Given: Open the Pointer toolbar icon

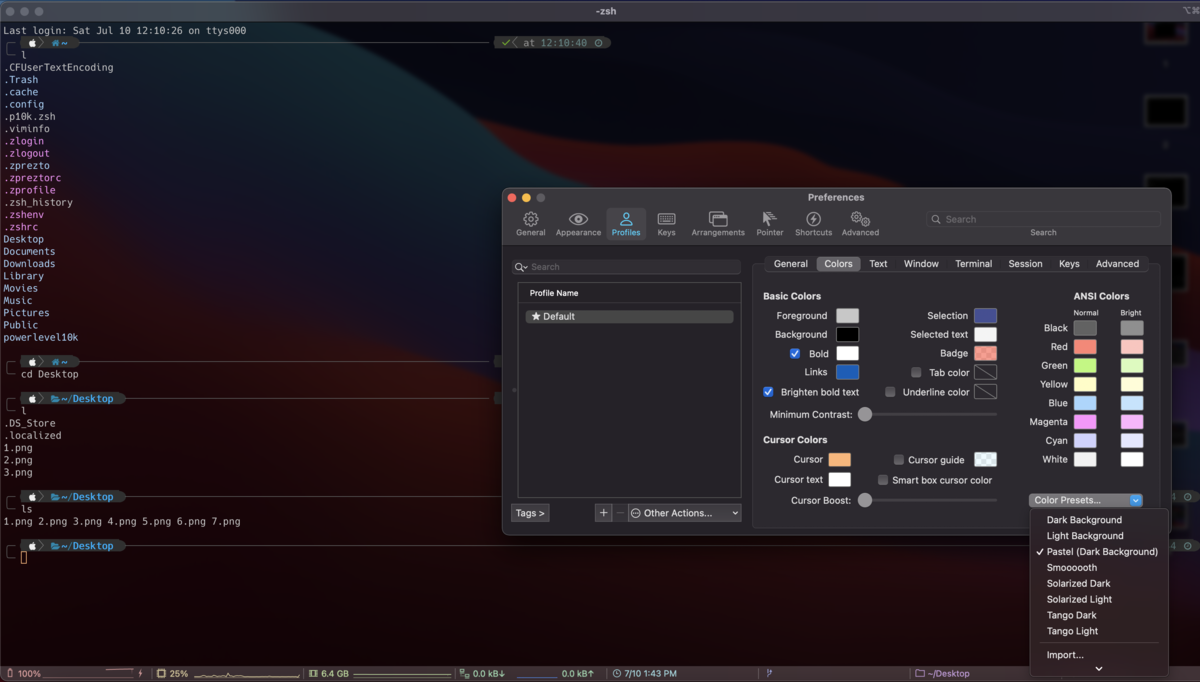Looking at the screenshot, I should (x=770, y=224).
